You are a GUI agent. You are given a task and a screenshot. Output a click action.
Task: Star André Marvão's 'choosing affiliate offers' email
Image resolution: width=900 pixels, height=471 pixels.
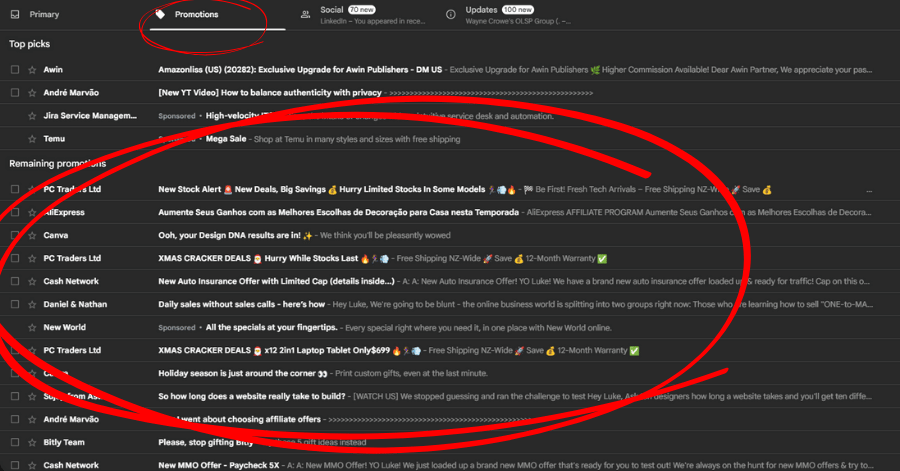(x=32, y=419)
